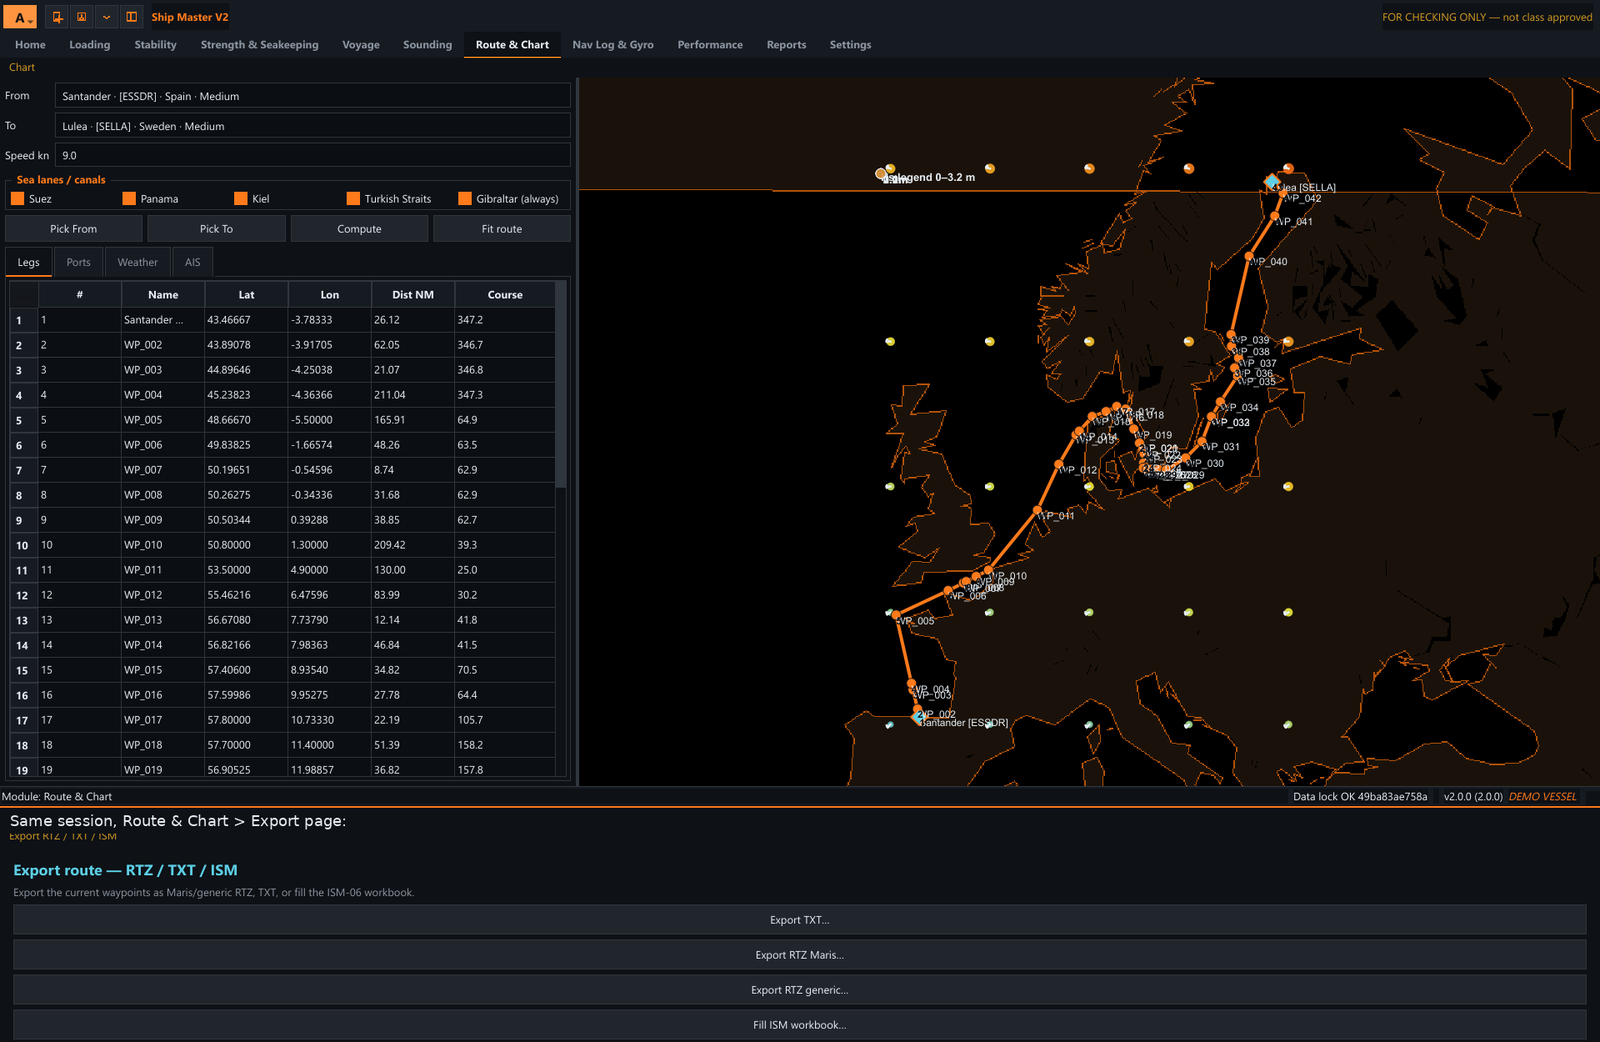Click the 43.46667 latitude cell
The width and height of the screenshot is (1600, 1042).
point(247,320)
